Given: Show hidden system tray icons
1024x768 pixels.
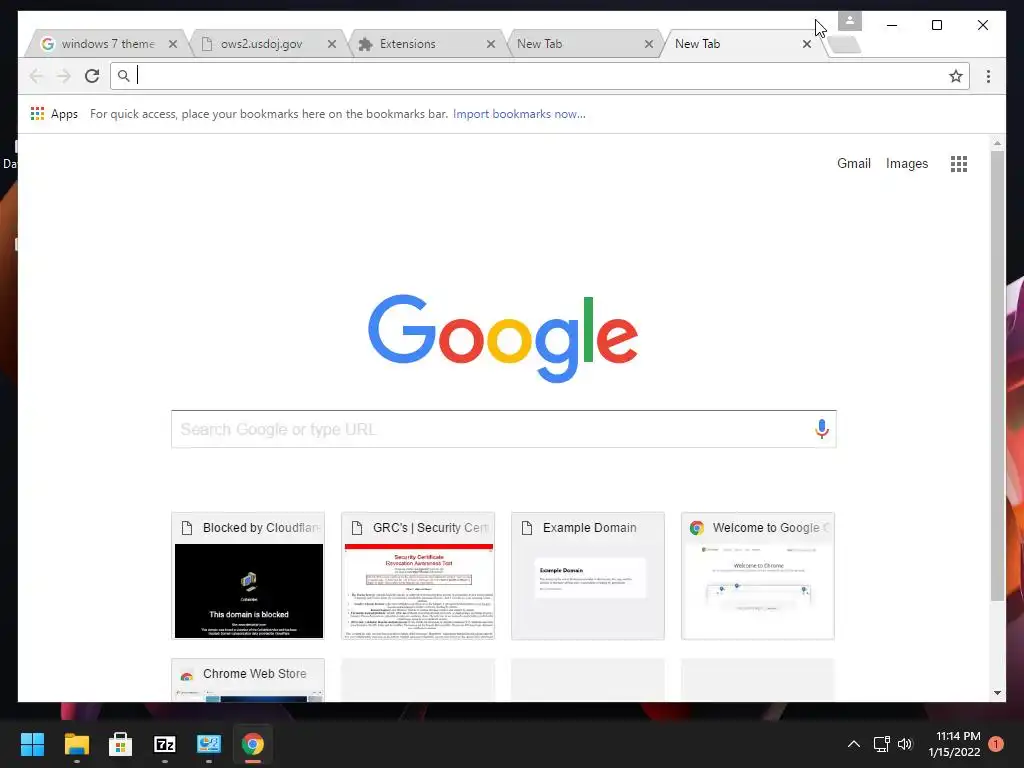Looking at the screenshot, I should 854,744.
